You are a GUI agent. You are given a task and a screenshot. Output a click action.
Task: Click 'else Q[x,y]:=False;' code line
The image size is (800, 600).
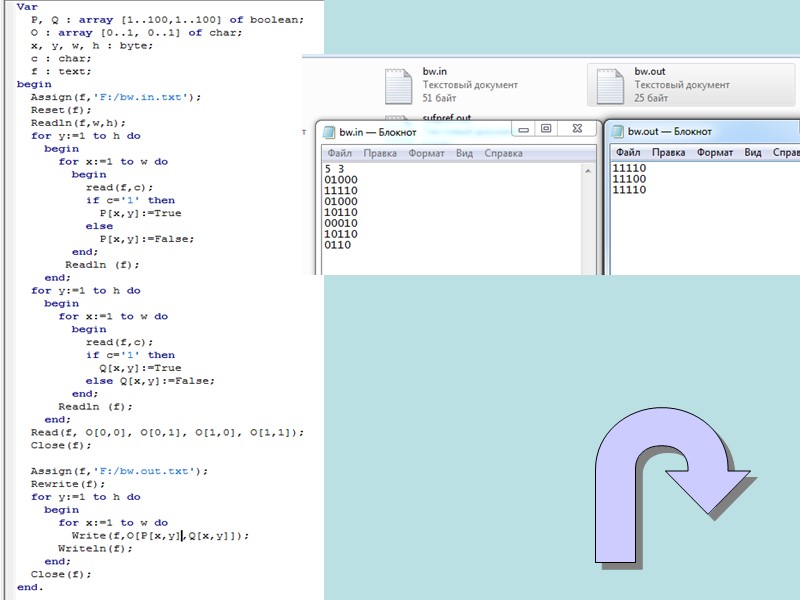click(150, 381)
